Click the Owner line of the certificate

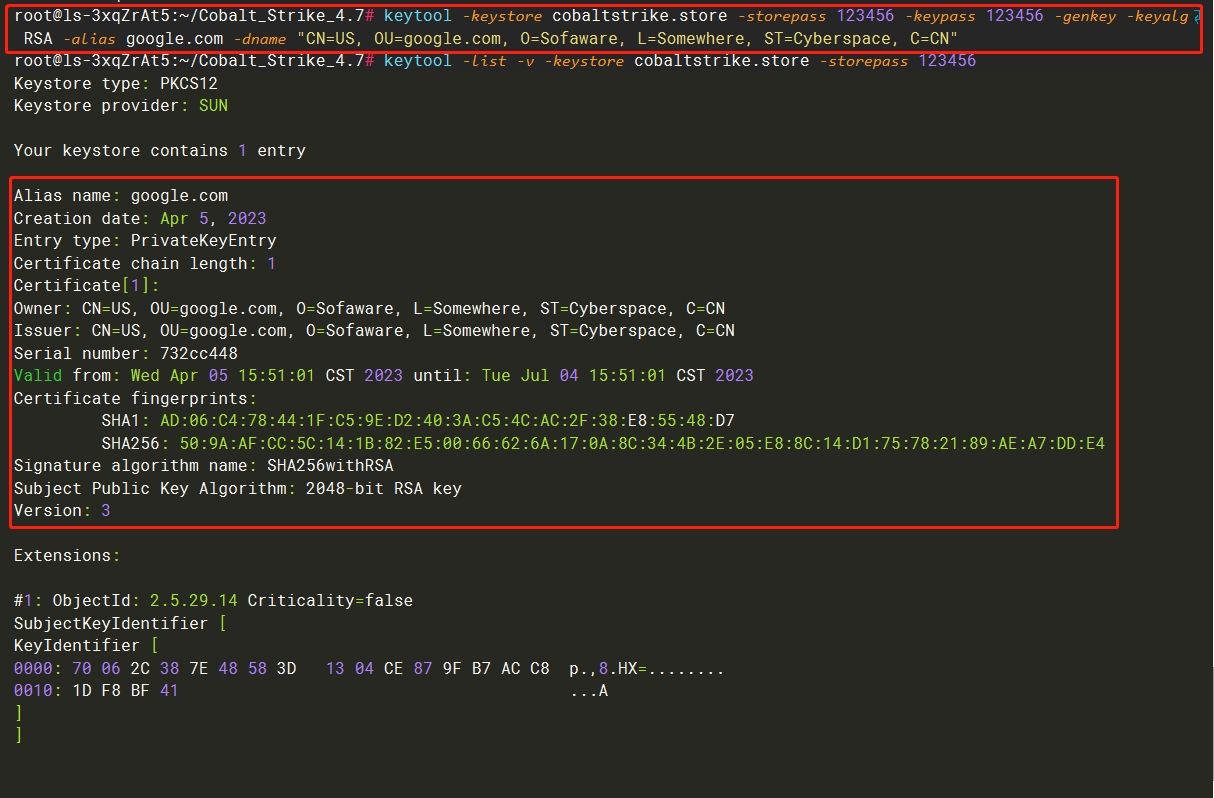(369, 309)
